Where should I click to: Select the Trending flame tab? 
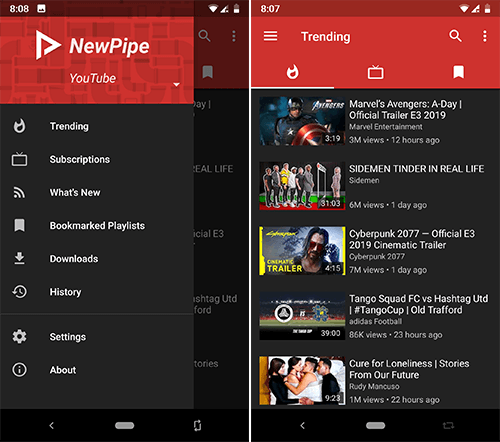[293, 72]
